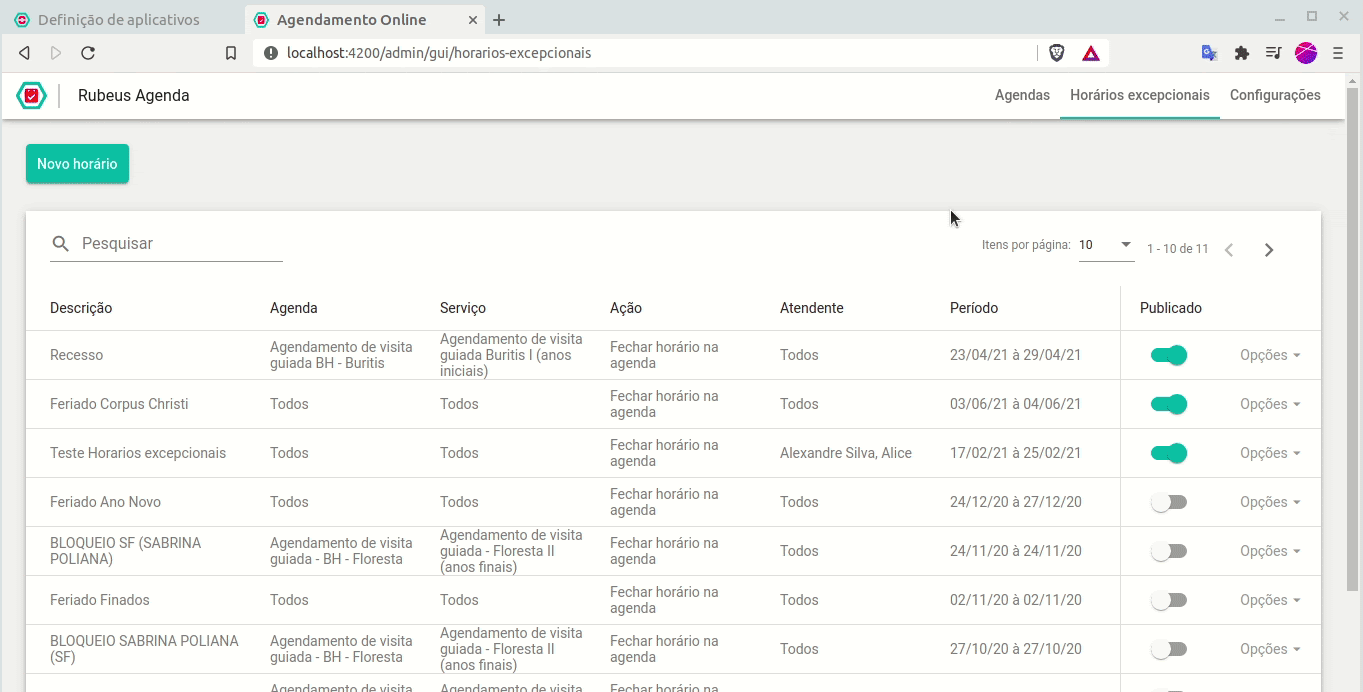Click the Agenda column header

[294, 308]
